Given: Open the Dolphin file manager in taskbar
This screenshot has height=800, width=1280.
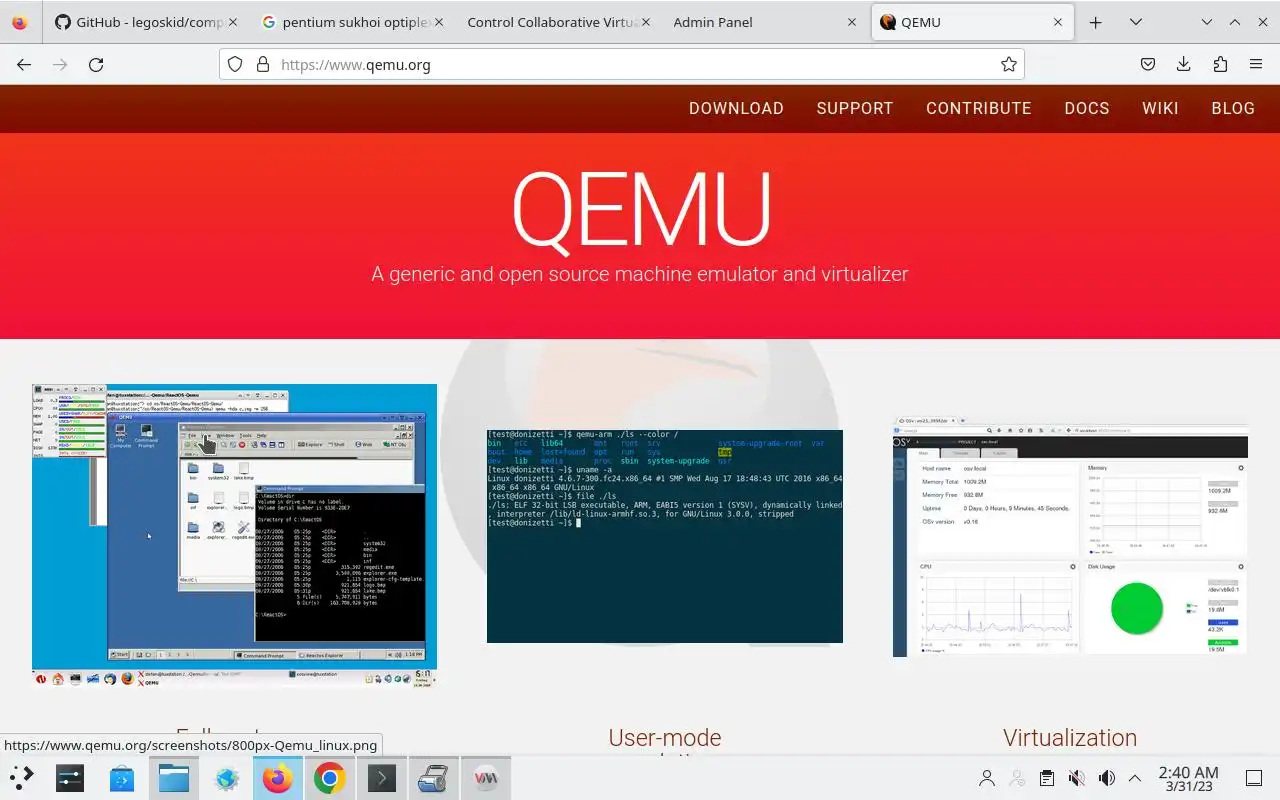Looking at the screenshot, I should click(x=173, y=778).
